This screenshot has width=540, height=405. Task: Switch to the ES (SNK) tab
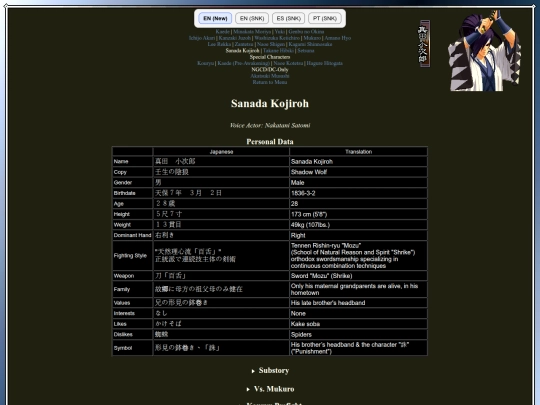click(x=288, y=18)
